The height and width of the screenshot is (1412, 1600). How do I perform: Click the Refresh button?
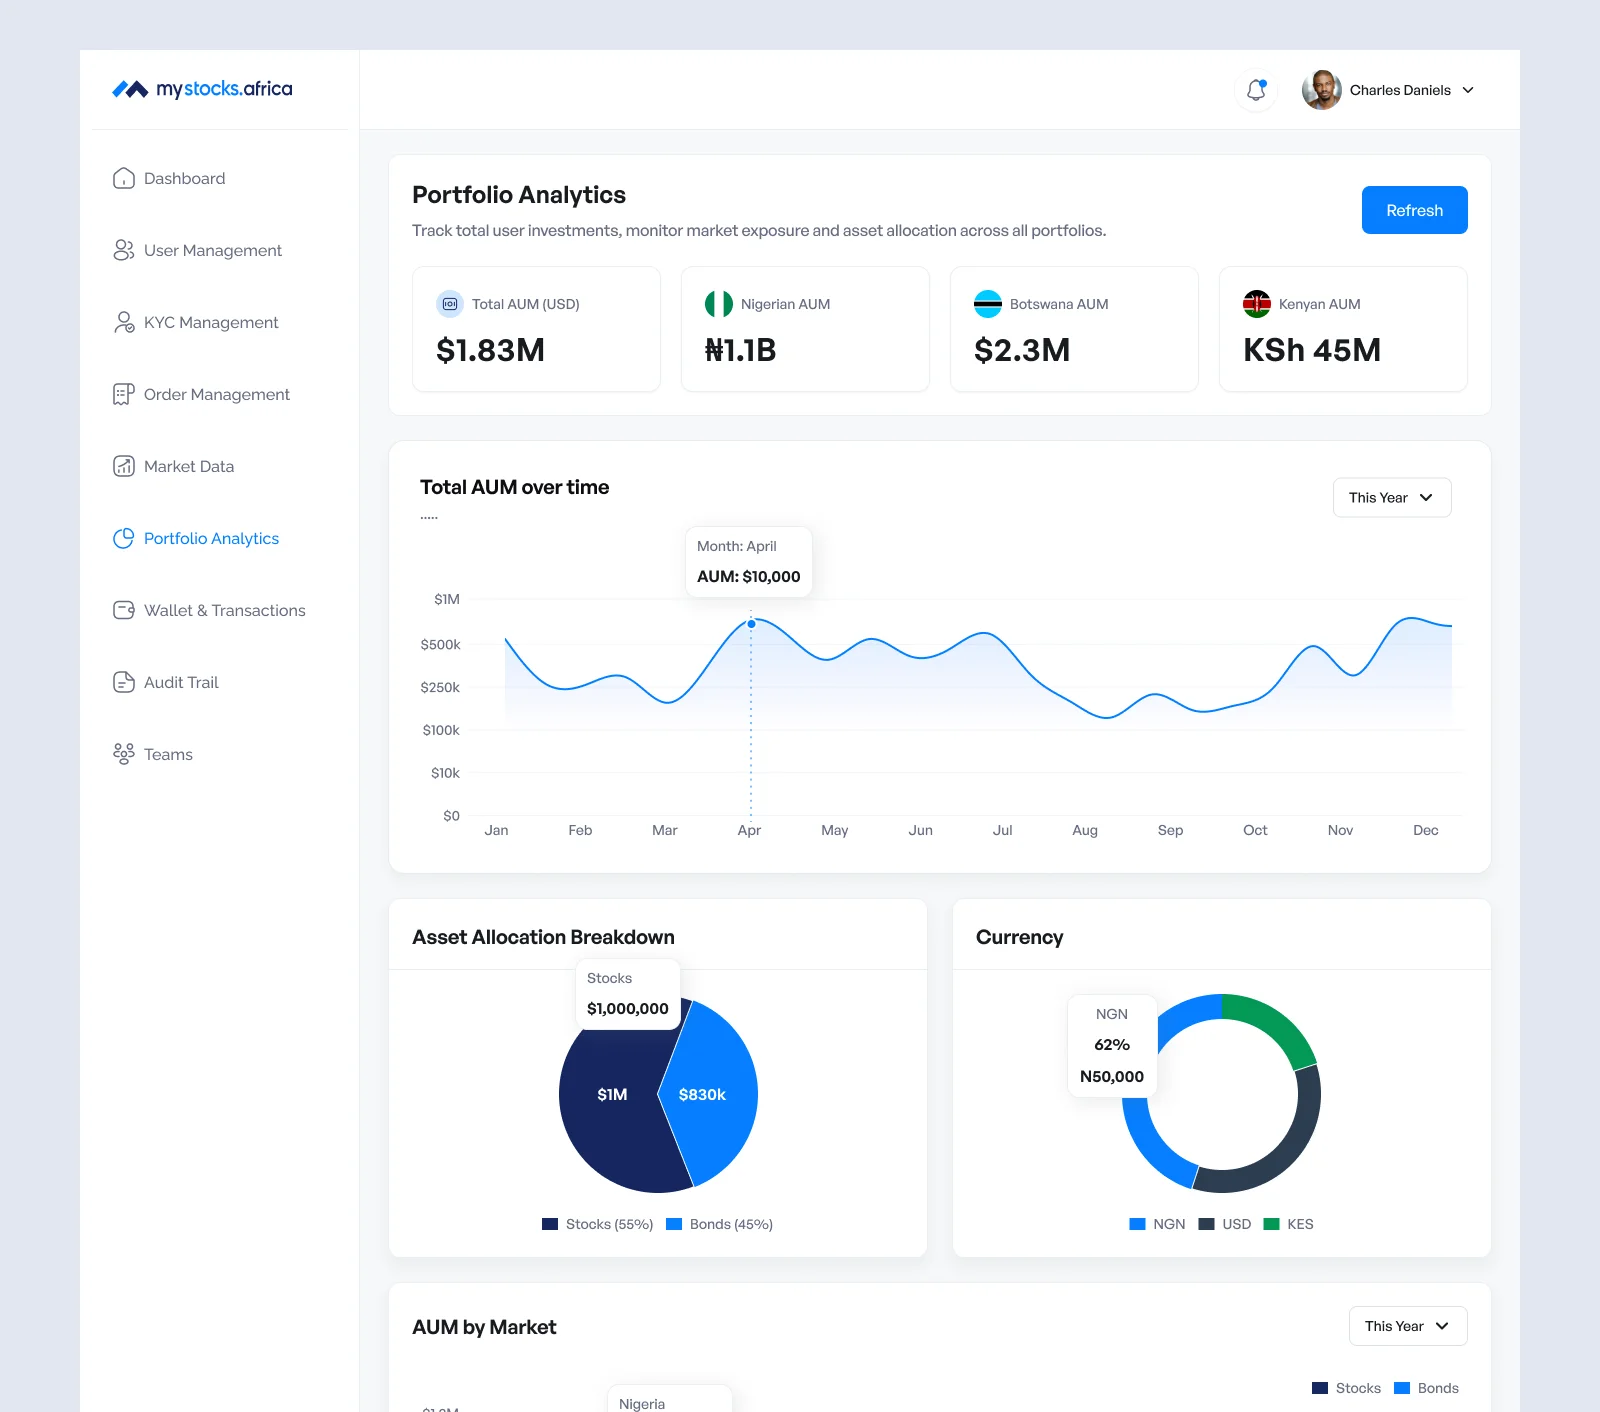(1415, 210)
